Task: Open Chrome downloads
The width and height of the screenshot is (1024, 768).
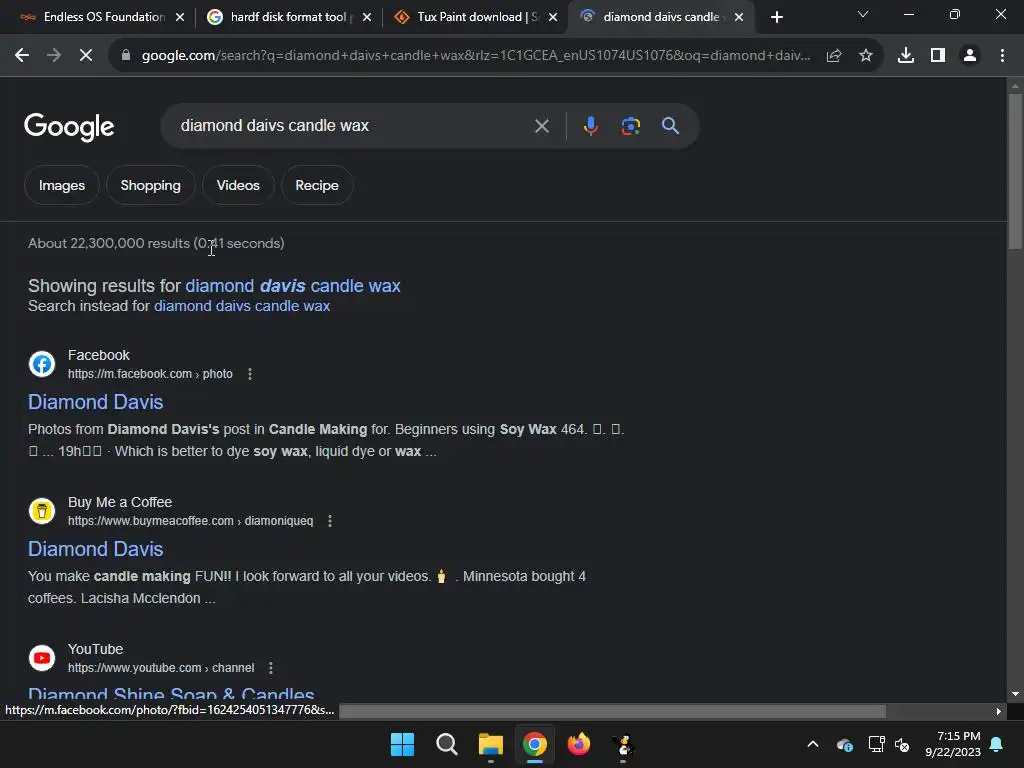Action: [x=906, y=56]
